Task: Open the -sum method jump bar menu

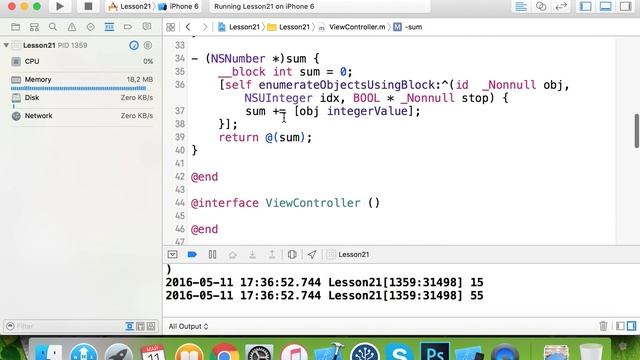Action: click(x=408, y=27)
